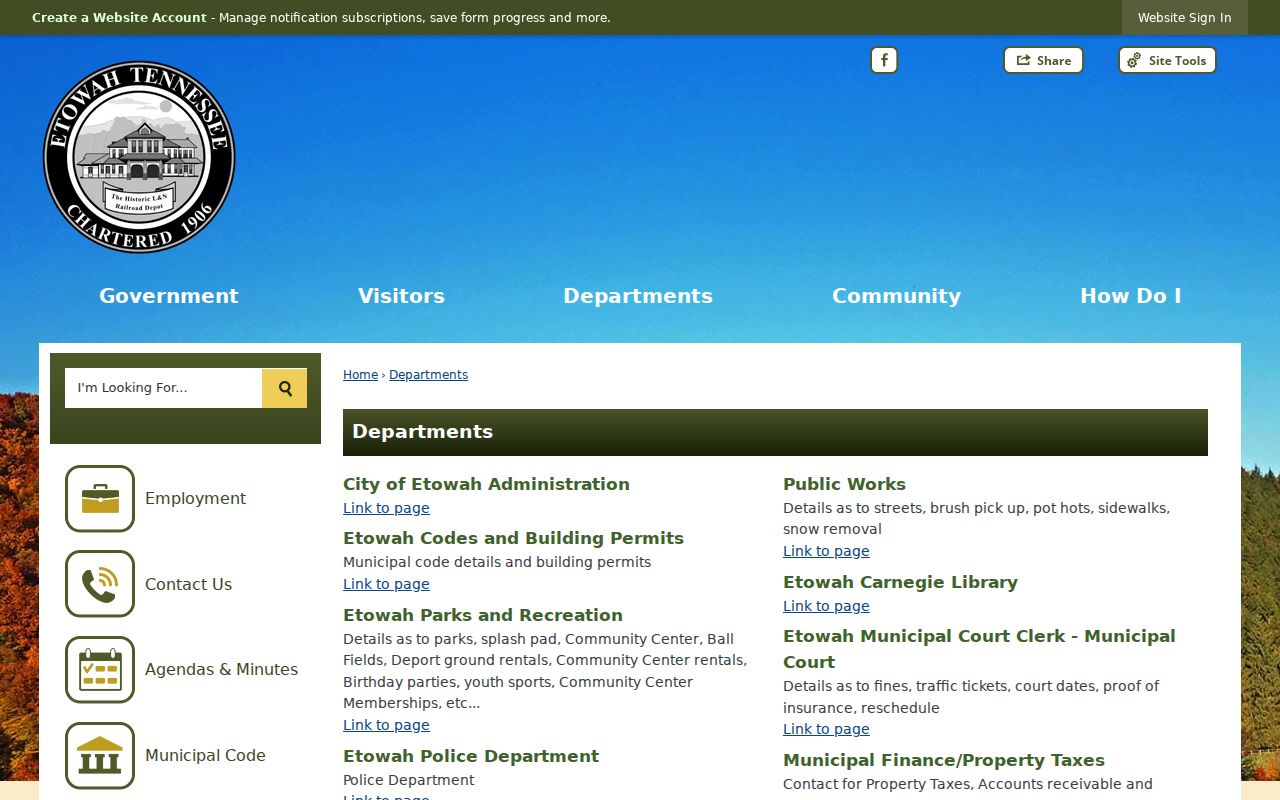Click the Etowah Tennessee city seal logo
Viewport: 1280px width, 800px height.
tap(139, 157)
